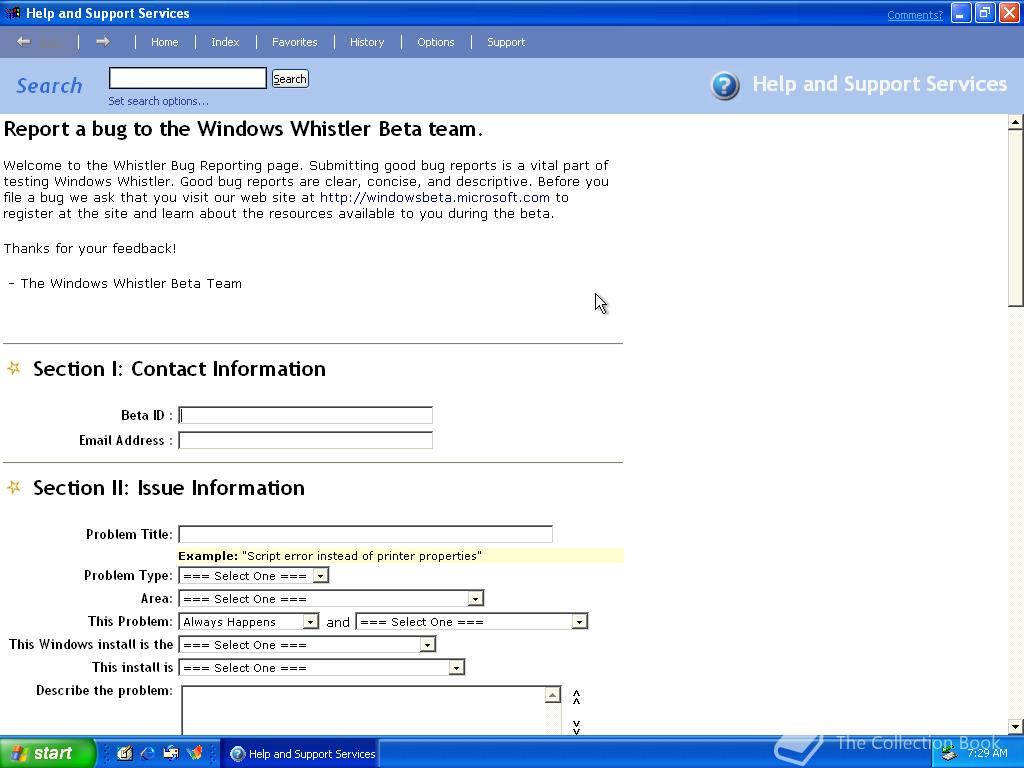Click the Section I: Contact Information heading
The height and width of the screenshot is (768, 1024).
[180, 369]
